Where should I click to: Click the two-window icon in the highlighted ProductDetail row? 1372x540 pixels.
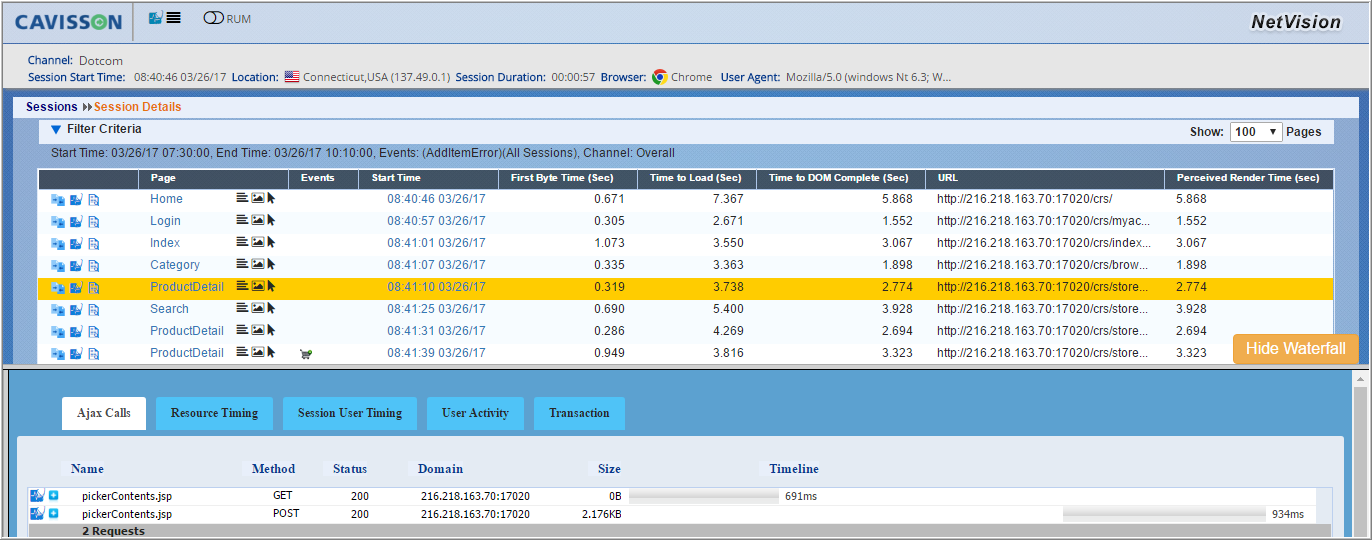coord(58,288)
